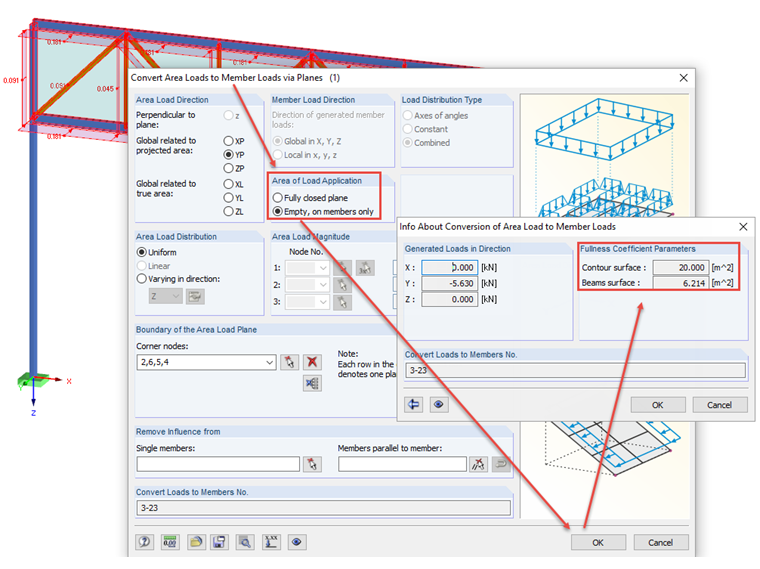The image size is (760, 569).
Task: Select Local in x, y, z member load direction
Action: pos(278,155)
